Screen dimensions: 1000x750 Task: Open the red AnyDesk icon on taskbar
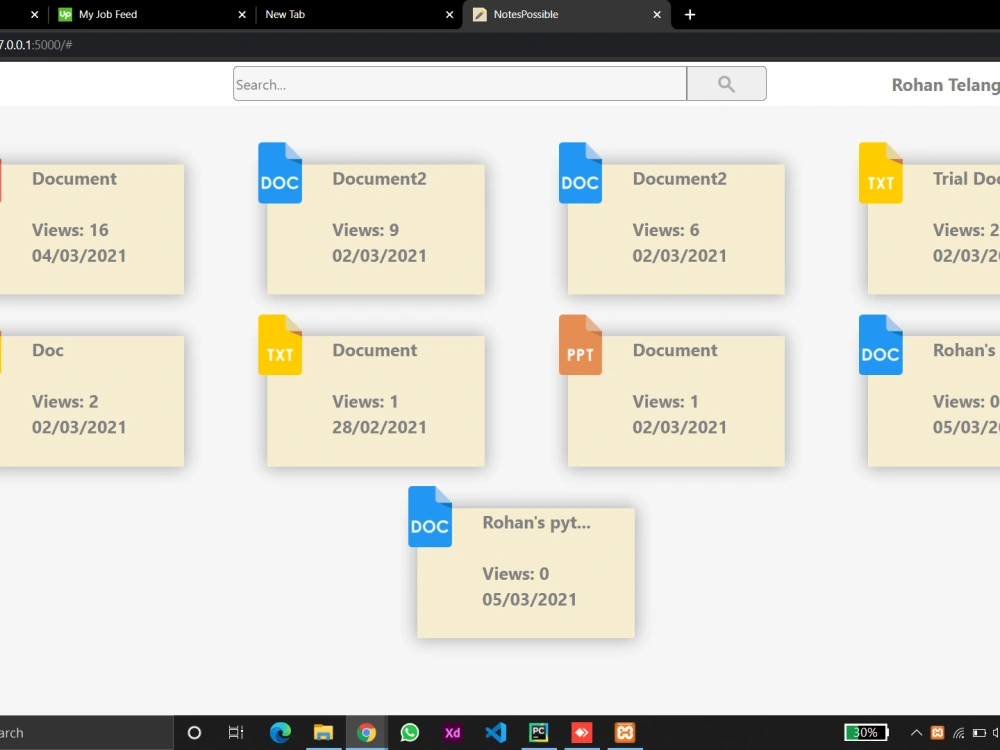point(582,733)
